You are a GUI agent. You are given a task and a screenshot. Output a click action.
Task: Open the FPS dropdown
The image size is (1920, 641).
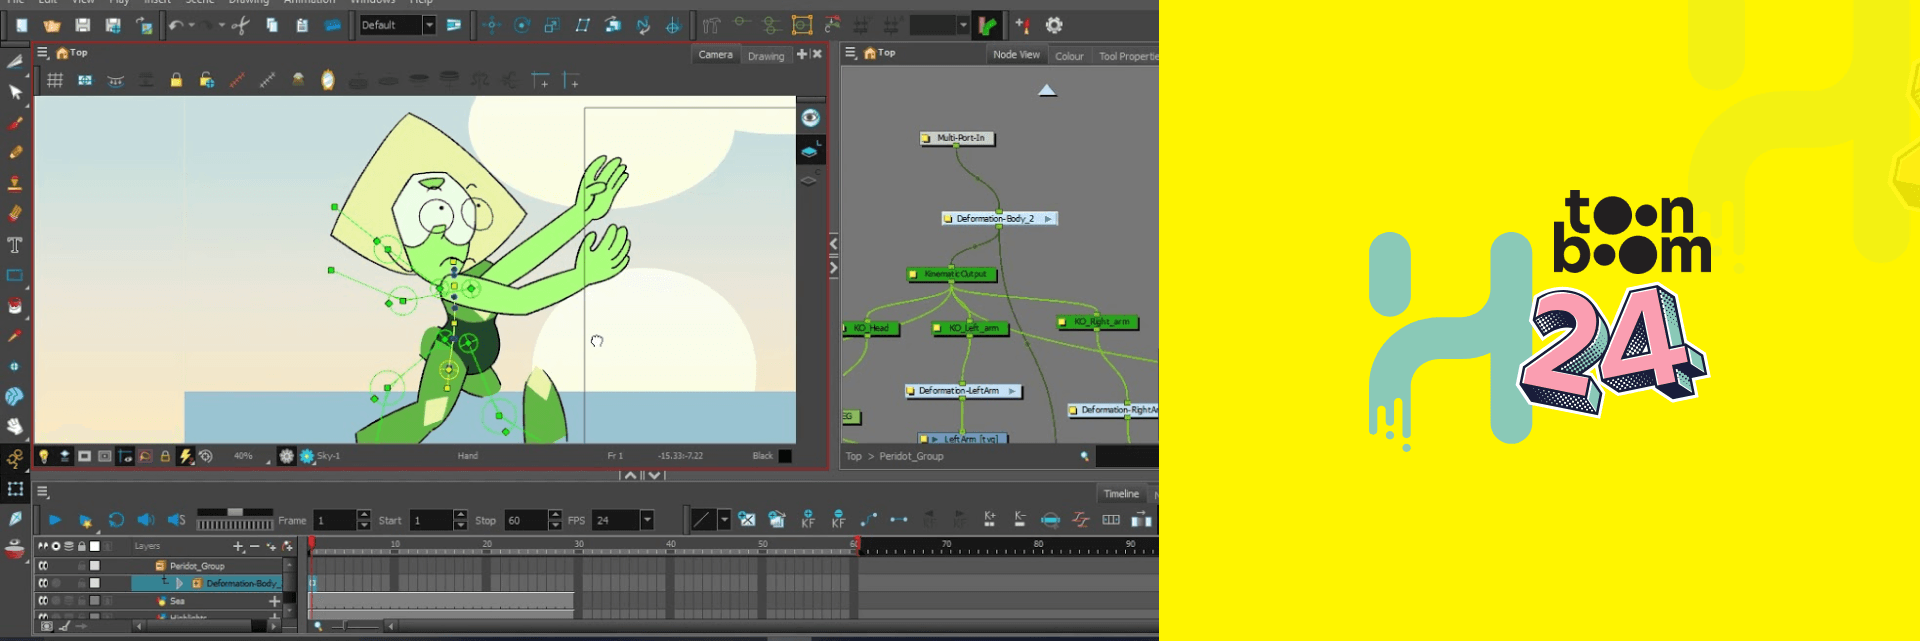tap(647, 520)
